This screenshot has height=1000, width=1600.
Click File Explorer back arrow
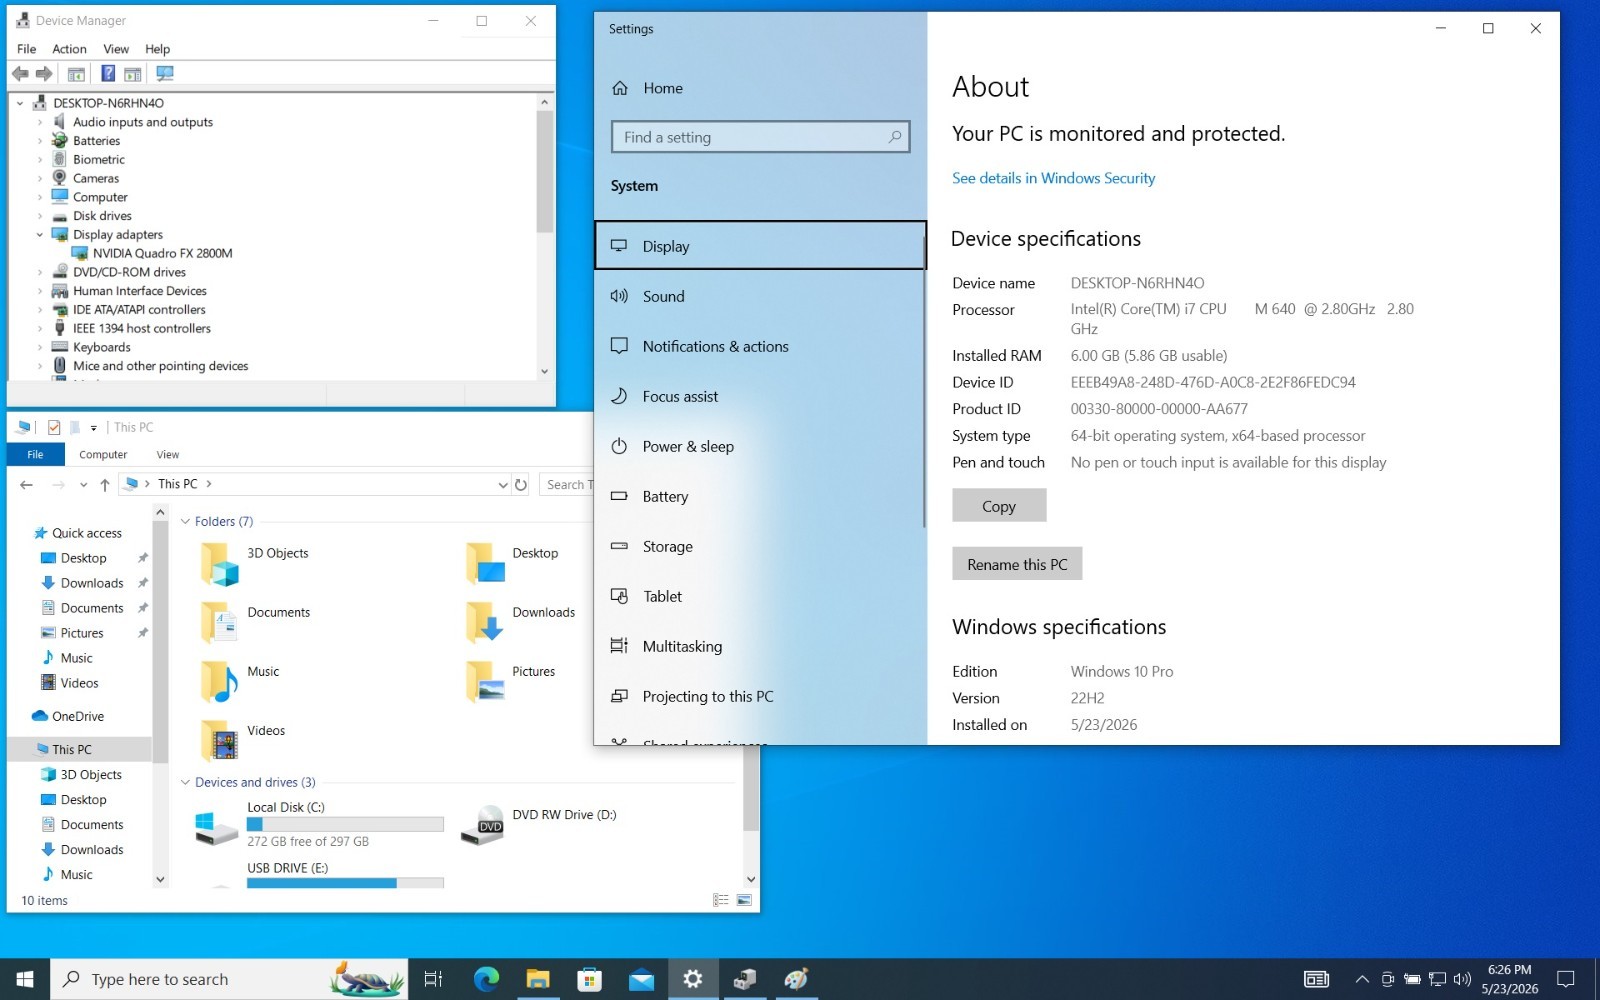point(27,484)
